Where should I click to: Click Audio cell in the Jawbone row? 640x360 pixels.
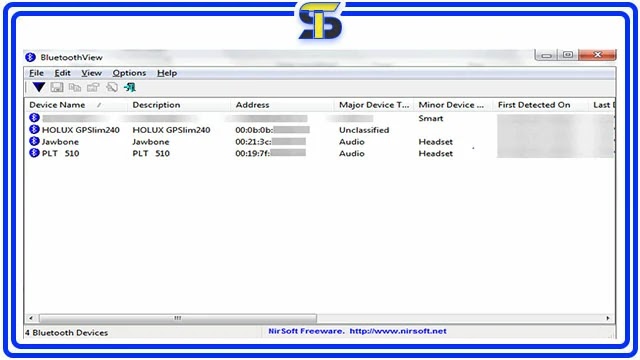352,142
